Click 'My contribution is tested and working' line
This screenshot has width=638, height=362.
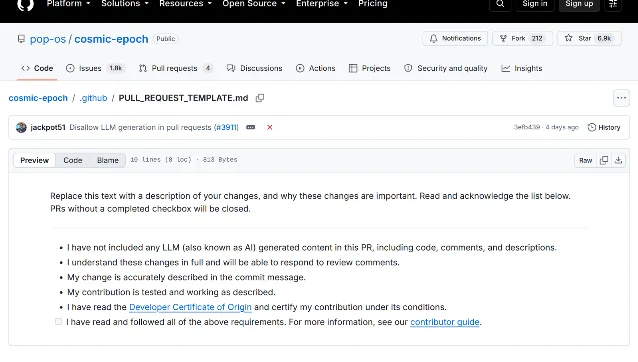[x=171, y=292]
